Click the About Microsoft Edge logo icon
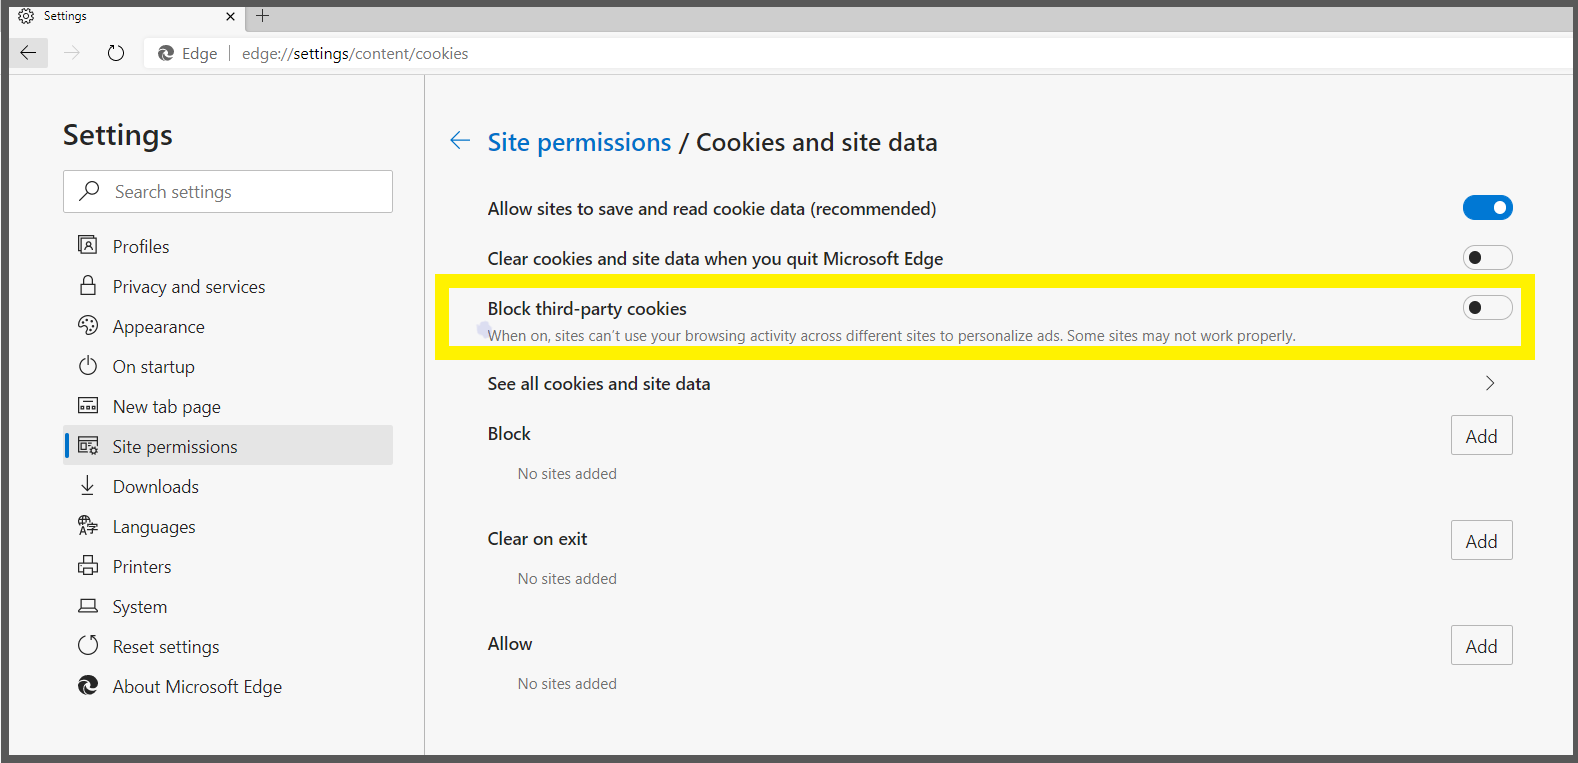The height and width of the screenshot is (763, 1578). [88, 685]
